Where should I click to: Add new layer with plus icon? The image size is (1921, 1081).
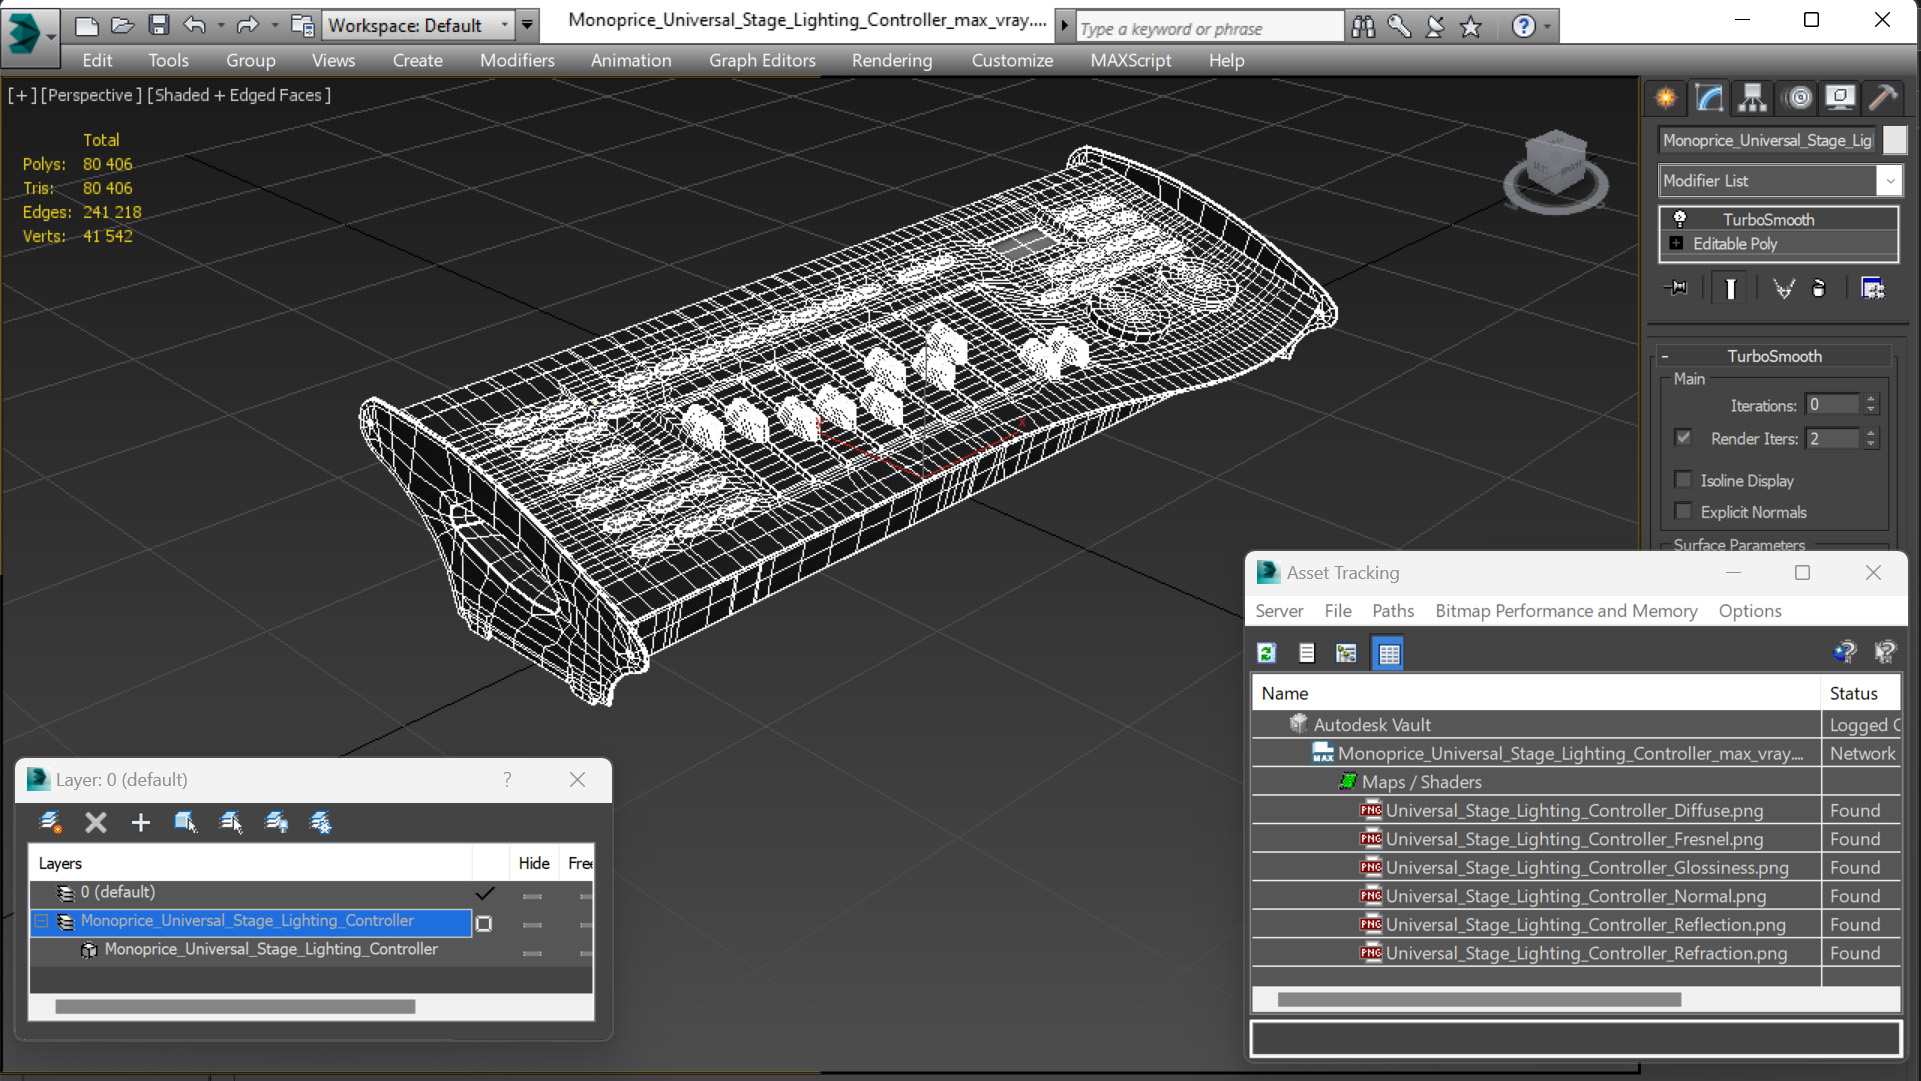click(141, 822)
